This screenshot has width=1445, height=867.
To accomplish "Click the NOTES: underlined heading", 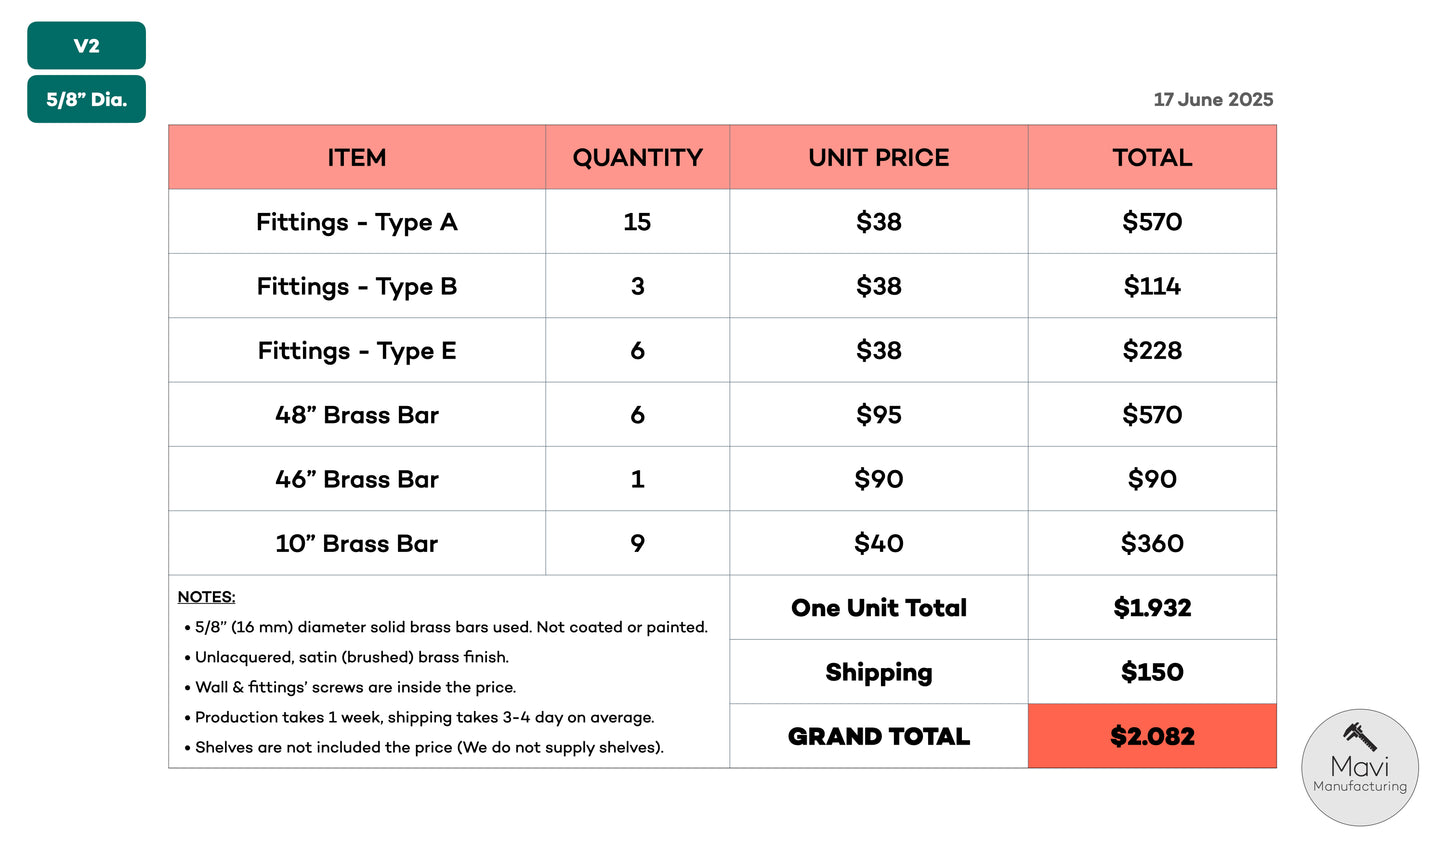I will [x=207, y=597].
